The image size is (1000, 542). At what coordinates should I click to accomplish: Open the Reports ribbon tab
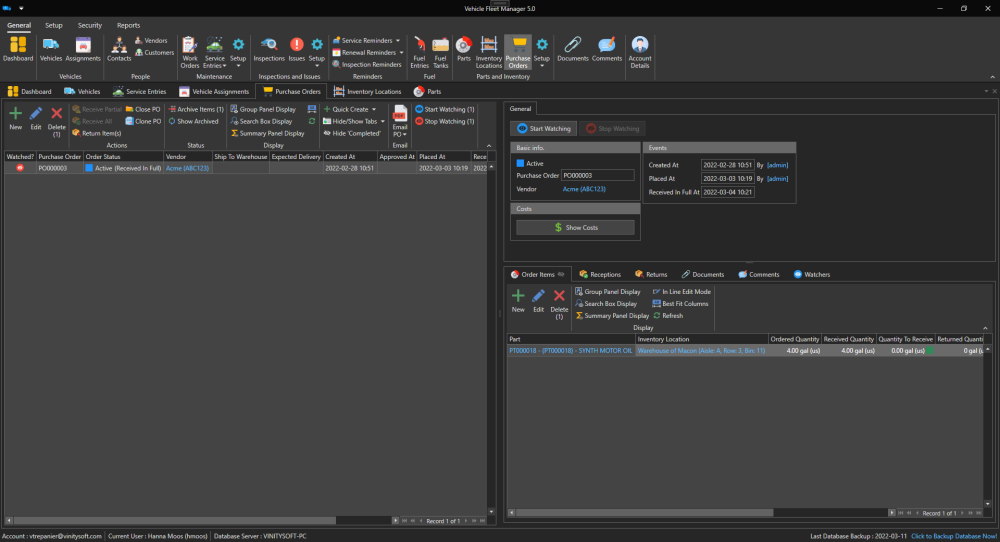[128, 26]
